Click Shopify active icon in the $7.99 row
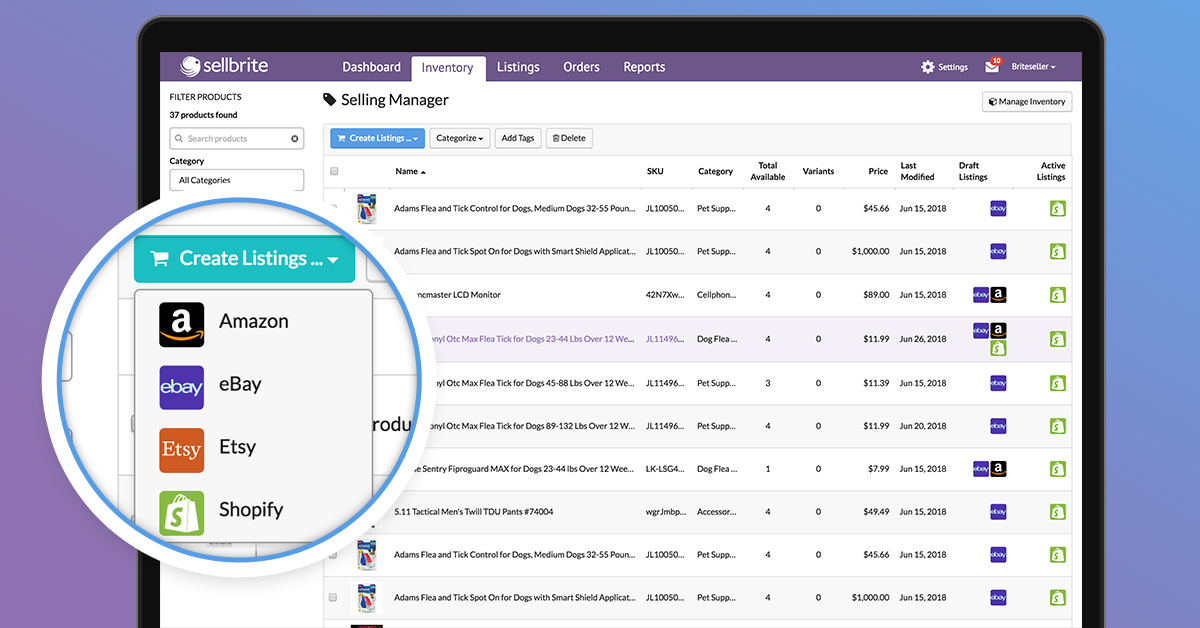The width and height of the screenshot is (1200, 628). (1057, 469)
